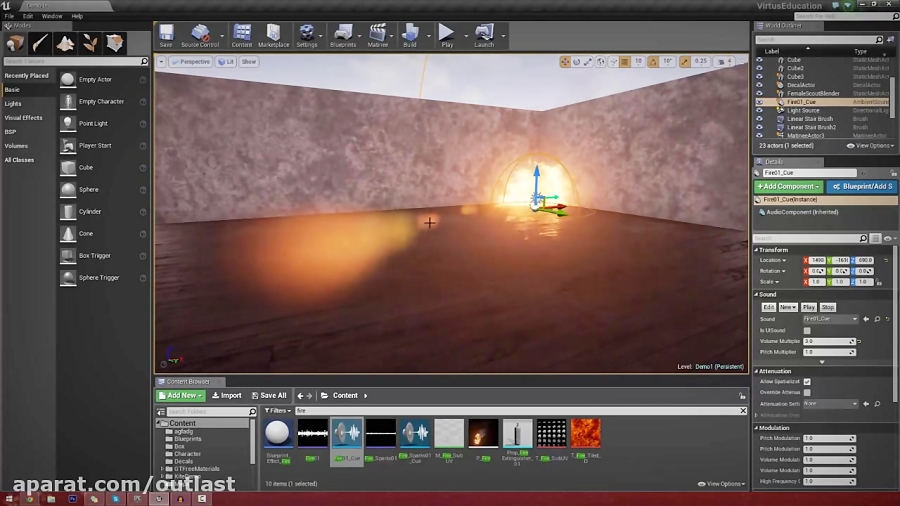Click the Launch toolbar icon
Screen dimensions: 900x506
pos(484,35)
